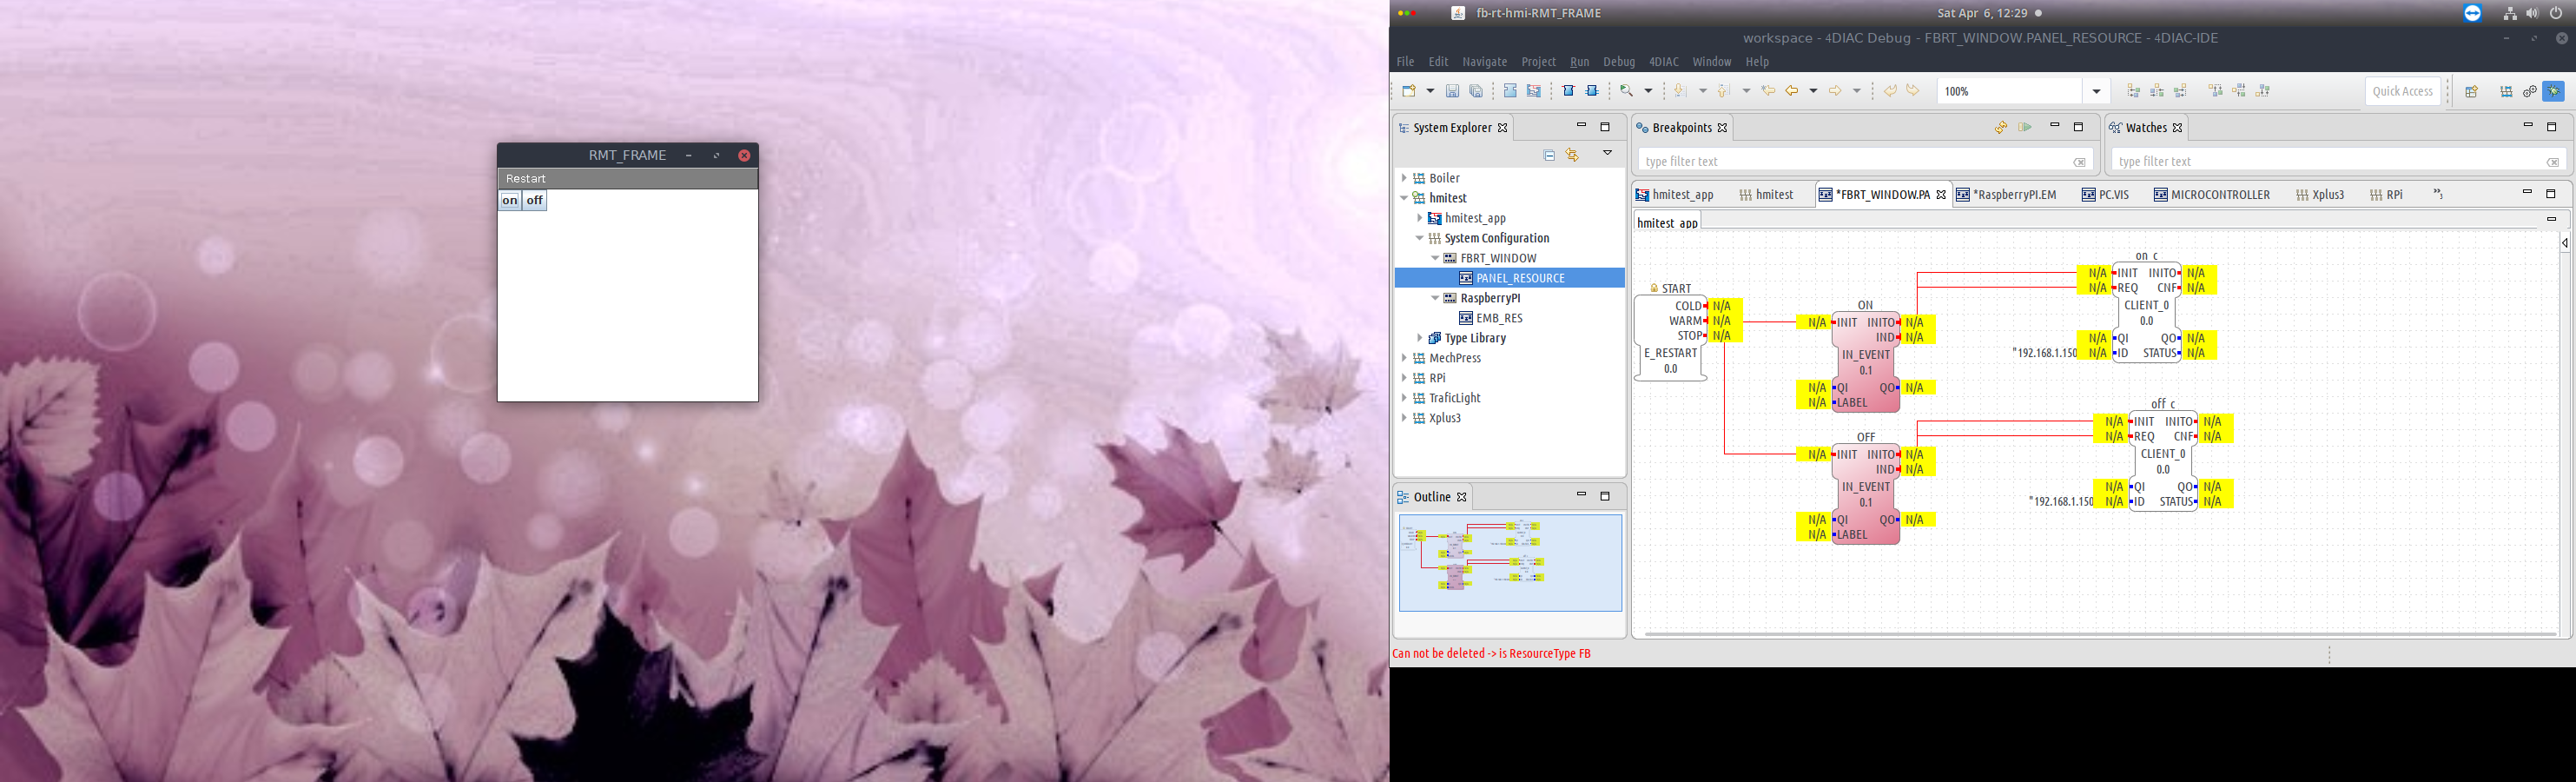The width and height of the screenshot is (2576, 782).
Task: Click the Open Perspective icon
Action: (2471, 91)
